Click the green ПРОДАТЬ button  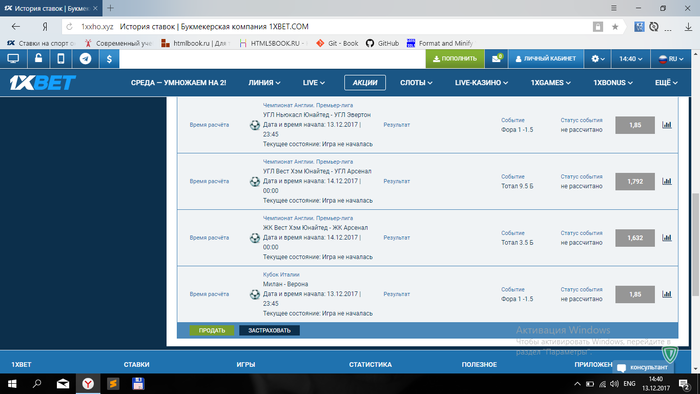212,330
